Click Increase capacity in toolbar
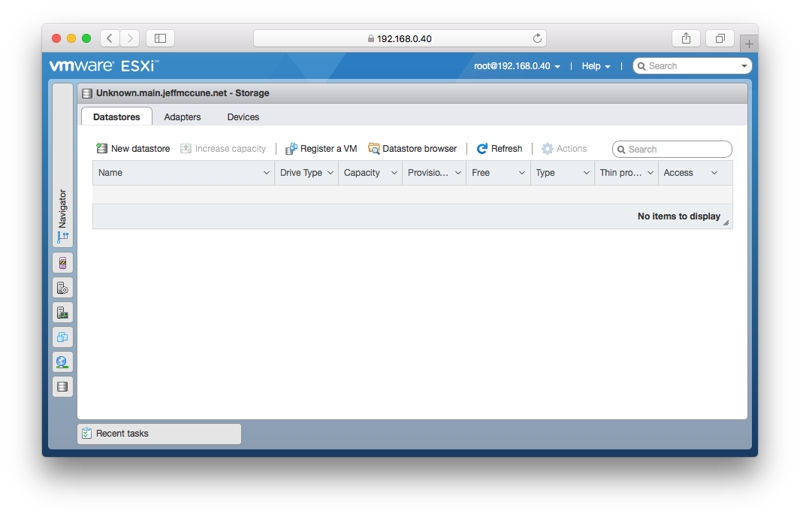The height and width of the screenshot is (517, 800). pos(223,149)
